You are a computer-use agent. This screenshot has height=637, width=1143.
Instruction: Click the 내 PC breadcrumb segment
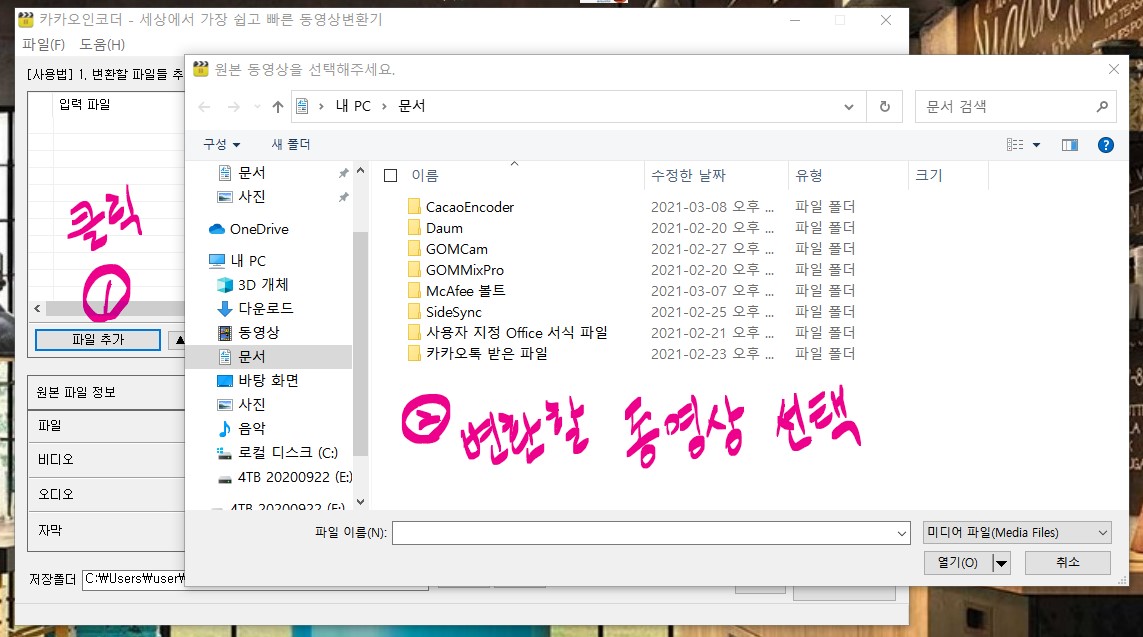click(353, 106)
